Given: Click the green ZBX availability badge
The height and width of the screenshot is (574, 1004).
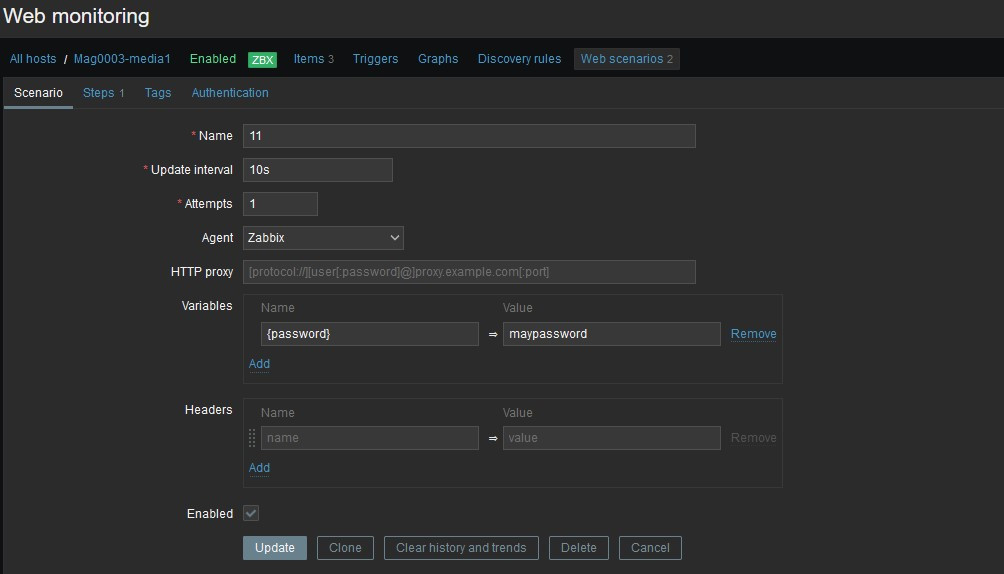Looking at the screenshot, I should click(x=262, y=59).
